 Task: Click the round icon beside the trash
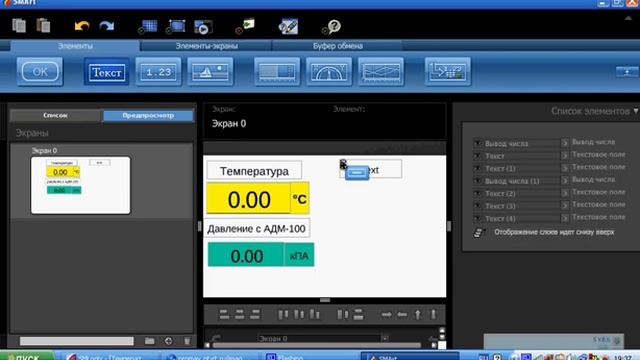169,341
